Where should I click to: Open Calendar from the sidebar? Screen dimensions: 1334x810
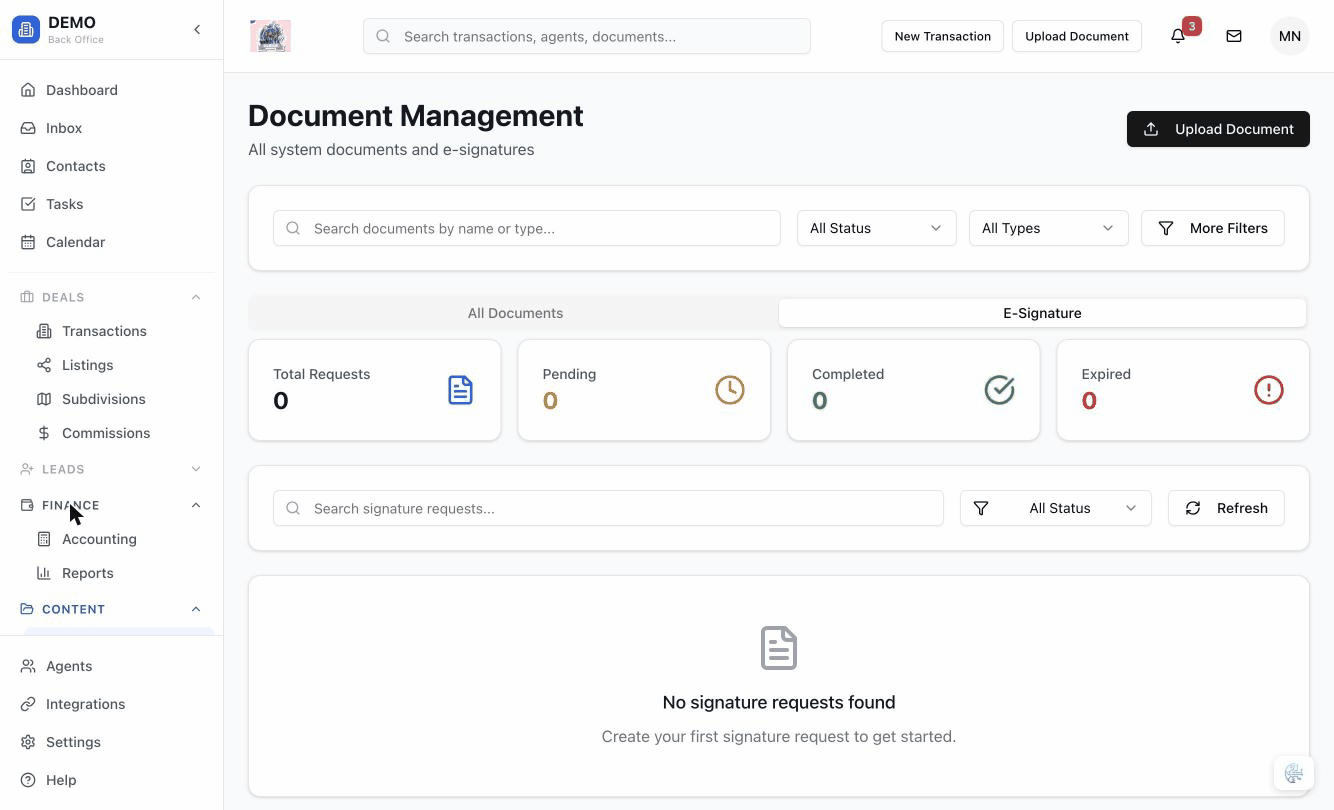pos(111,242)
